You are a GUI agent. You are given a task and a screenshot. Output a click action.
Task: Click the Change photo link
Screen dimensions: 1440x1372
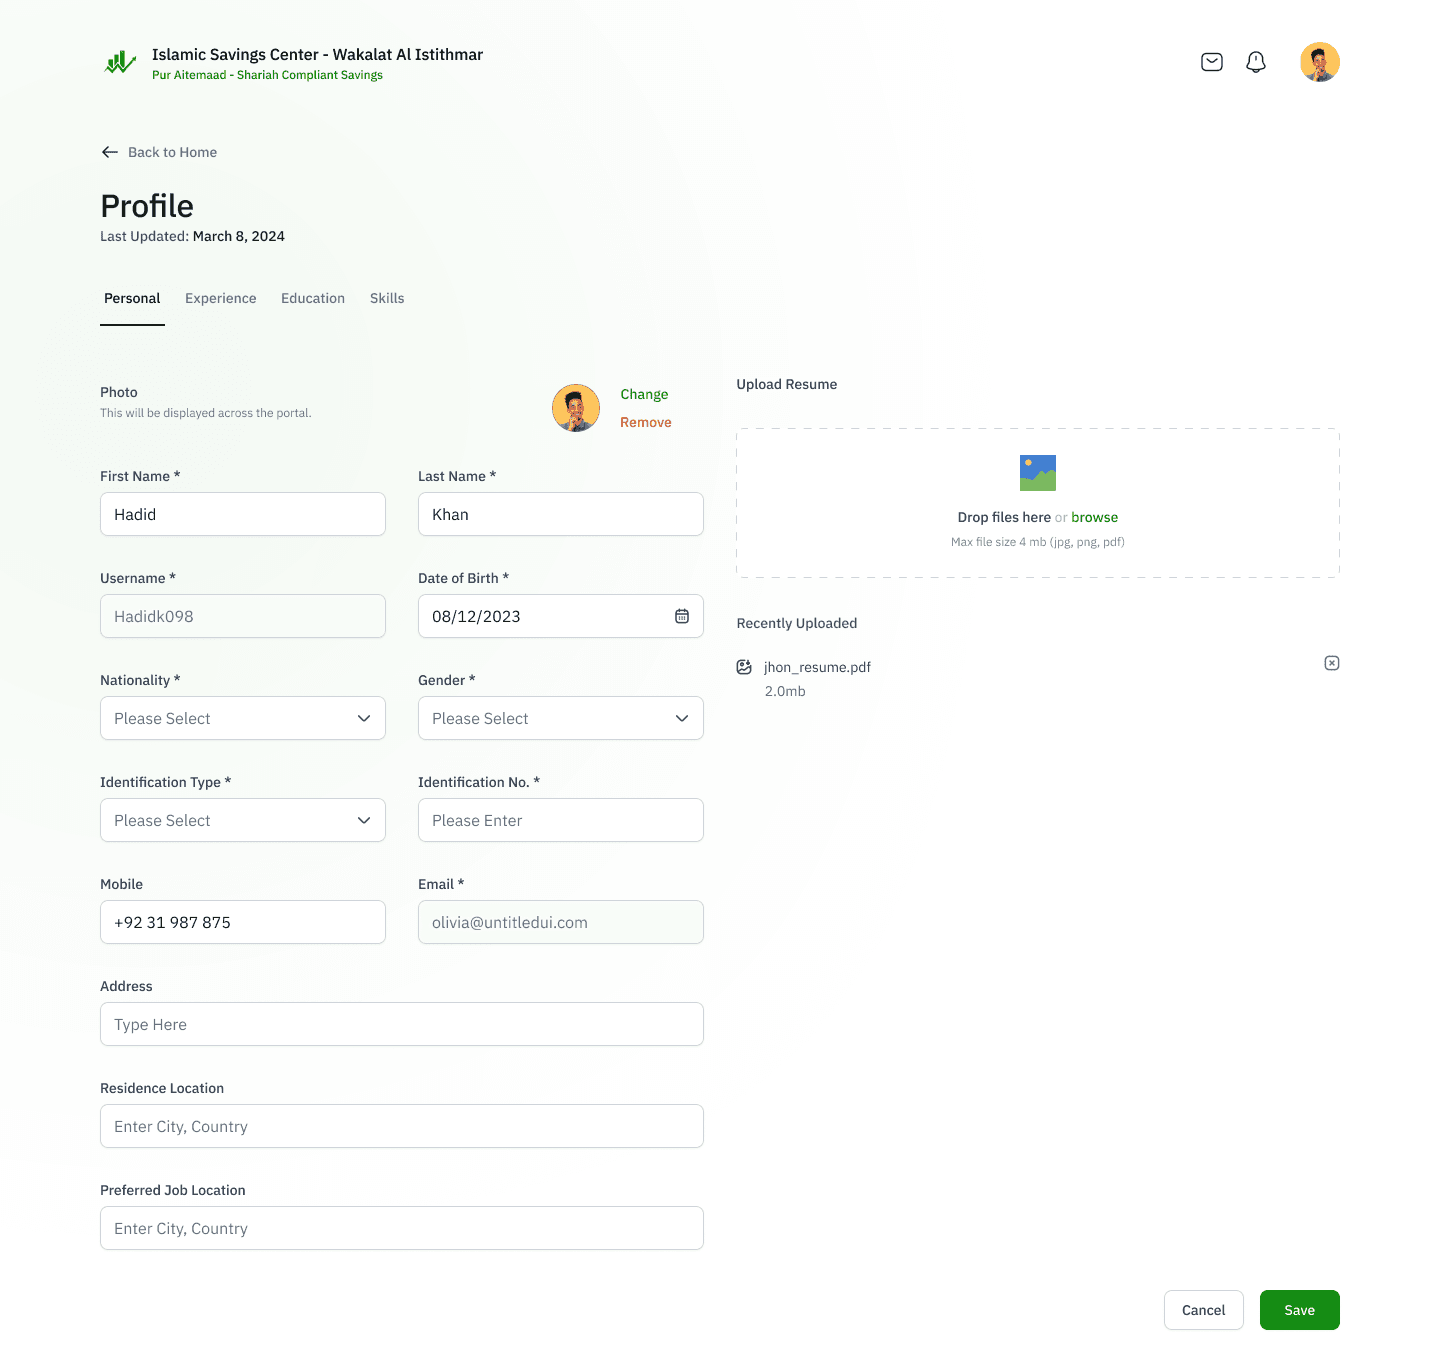(x=644, y=394)
